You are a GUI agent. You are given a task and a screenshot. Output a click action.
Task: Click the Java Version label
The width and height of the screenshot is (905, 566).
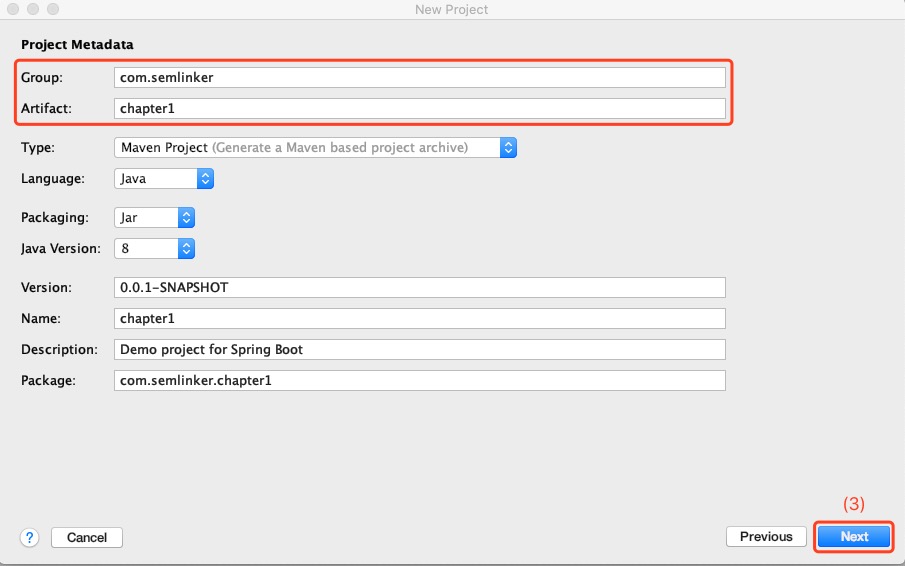61,248
